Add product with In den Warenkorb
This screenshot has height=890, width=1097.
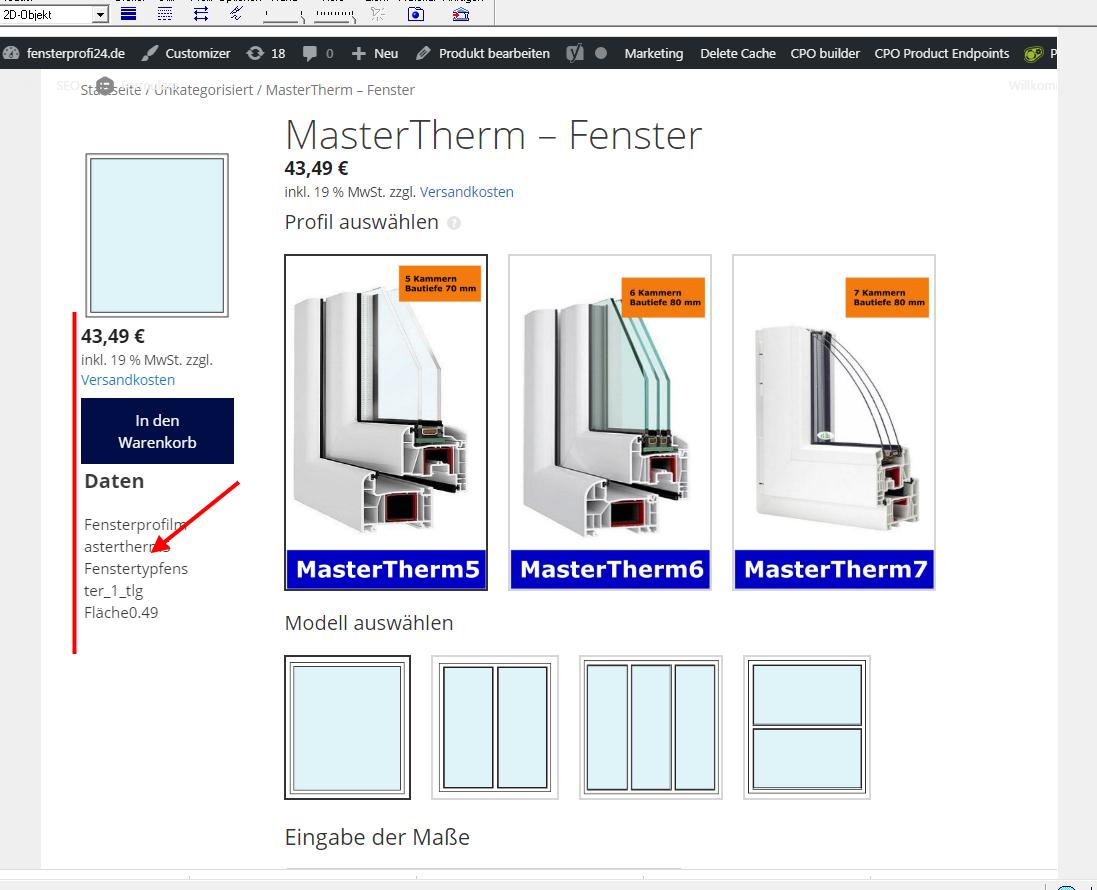157,431
